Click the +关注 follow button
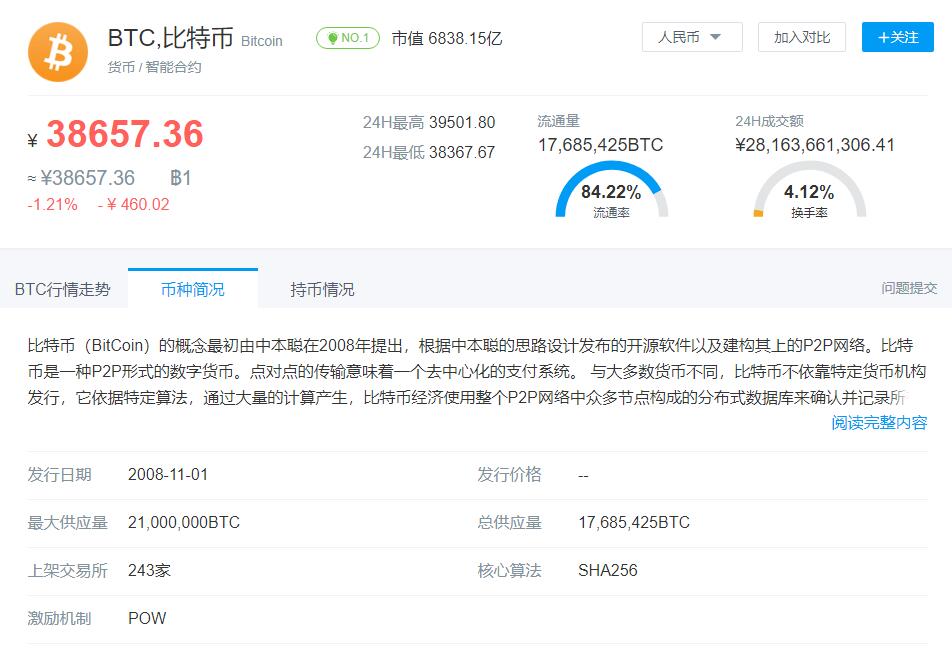This screenshot has width=952, height=655. pos(897,37)
